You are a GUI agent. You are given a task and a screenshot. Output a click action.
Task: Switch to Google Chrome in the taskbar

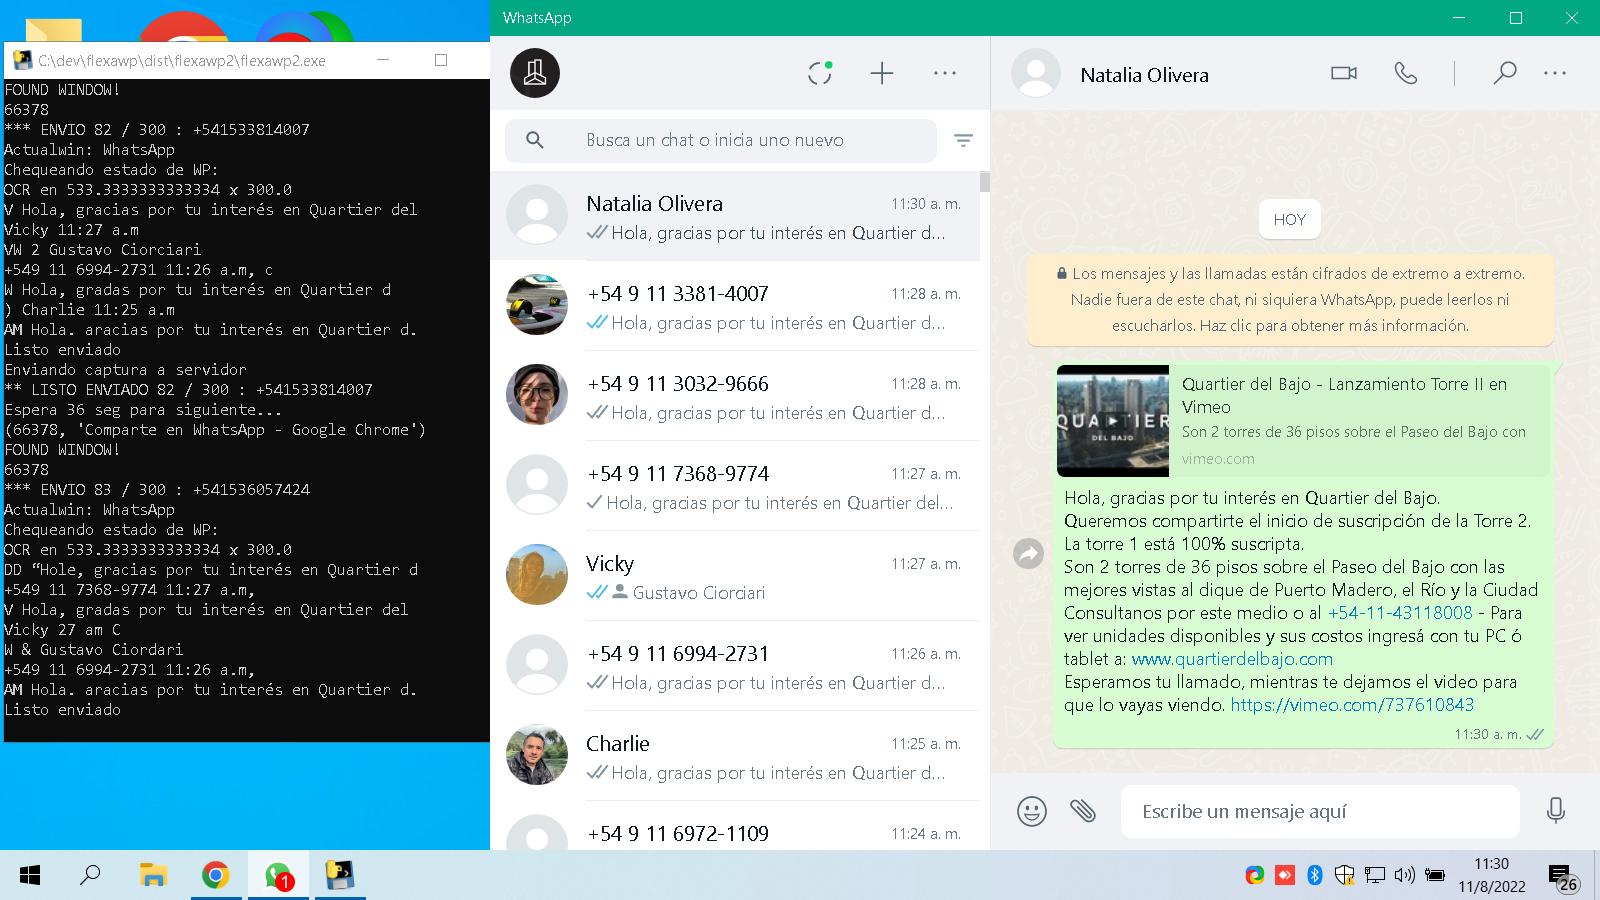215,876
